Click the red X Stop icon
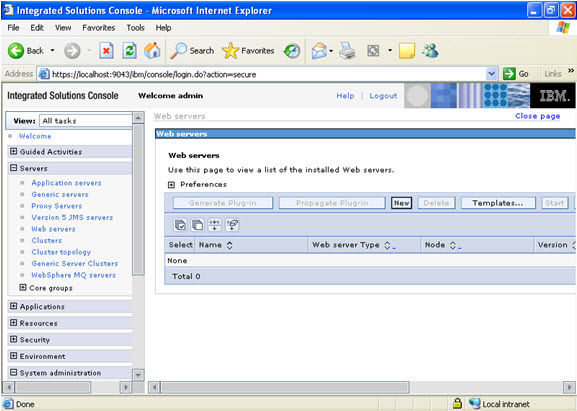This screenshot has height=411, width=577. pos(106,51)
